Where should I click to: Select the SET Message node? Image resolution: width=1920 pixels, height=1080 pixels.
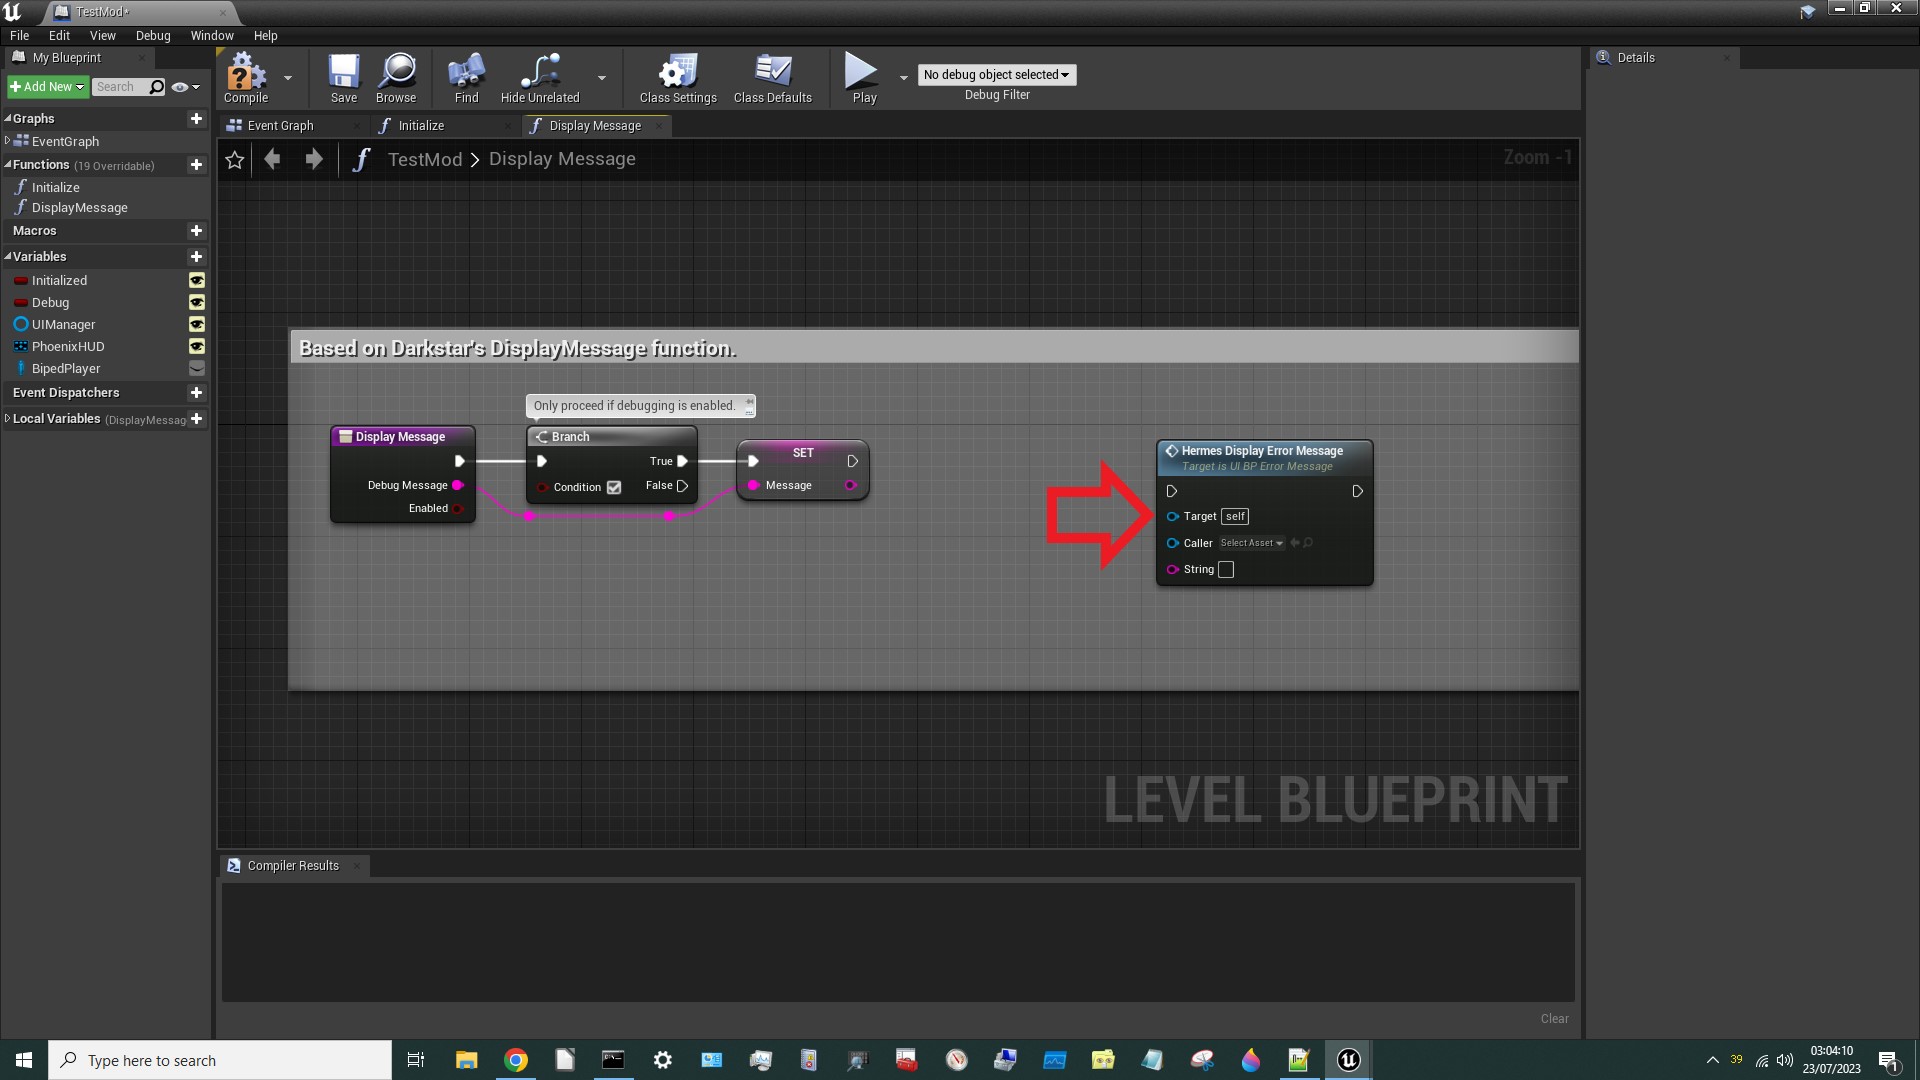coord(803,470)
